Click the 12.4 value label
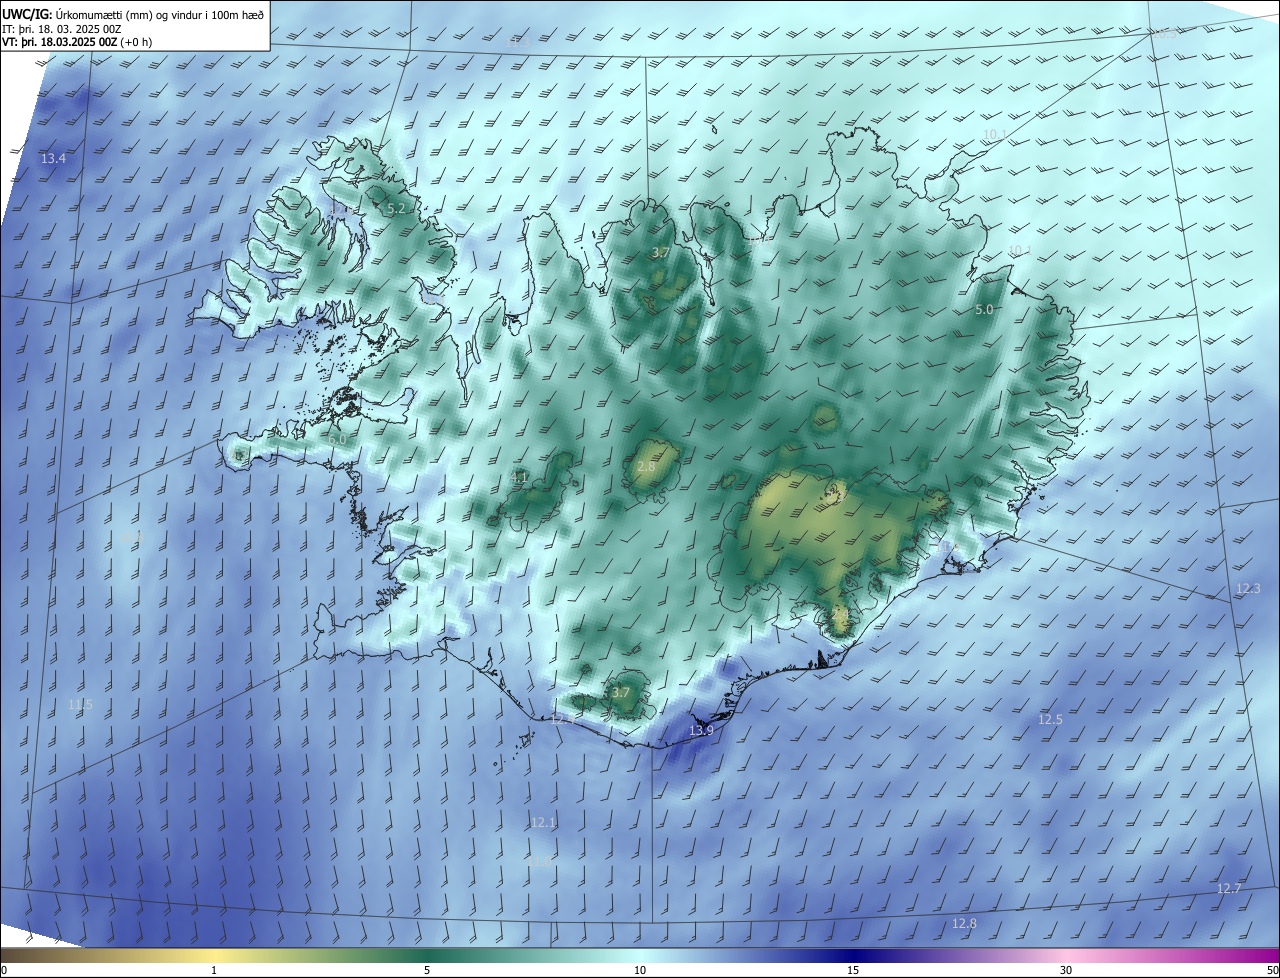Screen dimensions: 1280x978 (562, 719)
